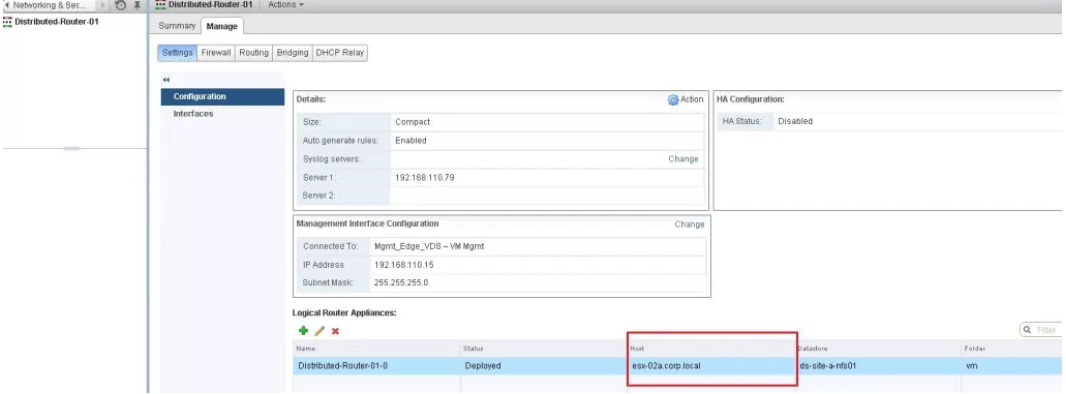Image resolution: width=1066 pixels, height=394 pixels.
Task: Select the Manage tab
Action: point(222,26)
